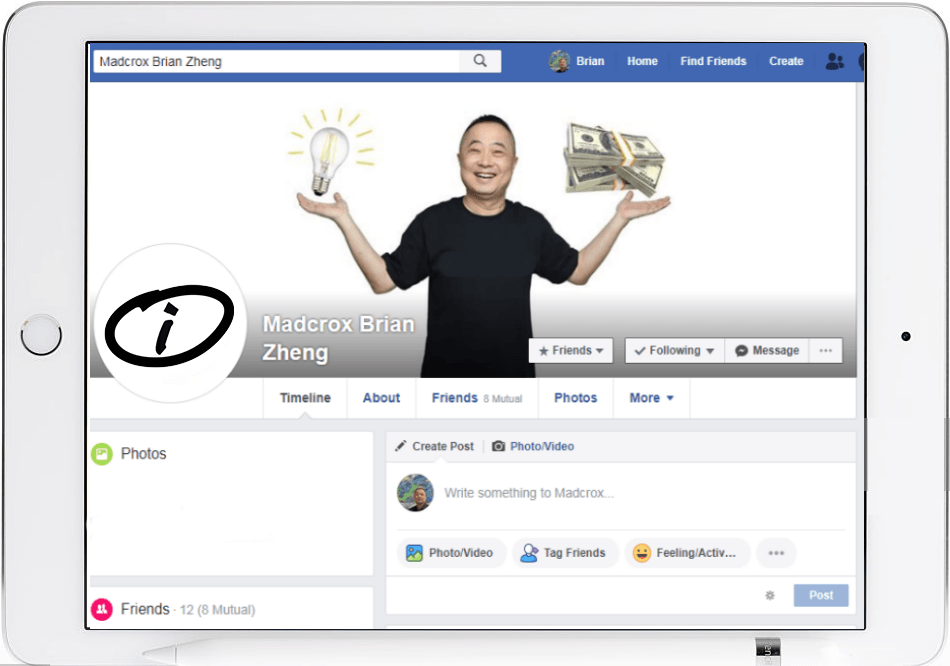Open the Friends status dropdown
The height and width of the screenshot is (666, 950).
tap(571, 350)
